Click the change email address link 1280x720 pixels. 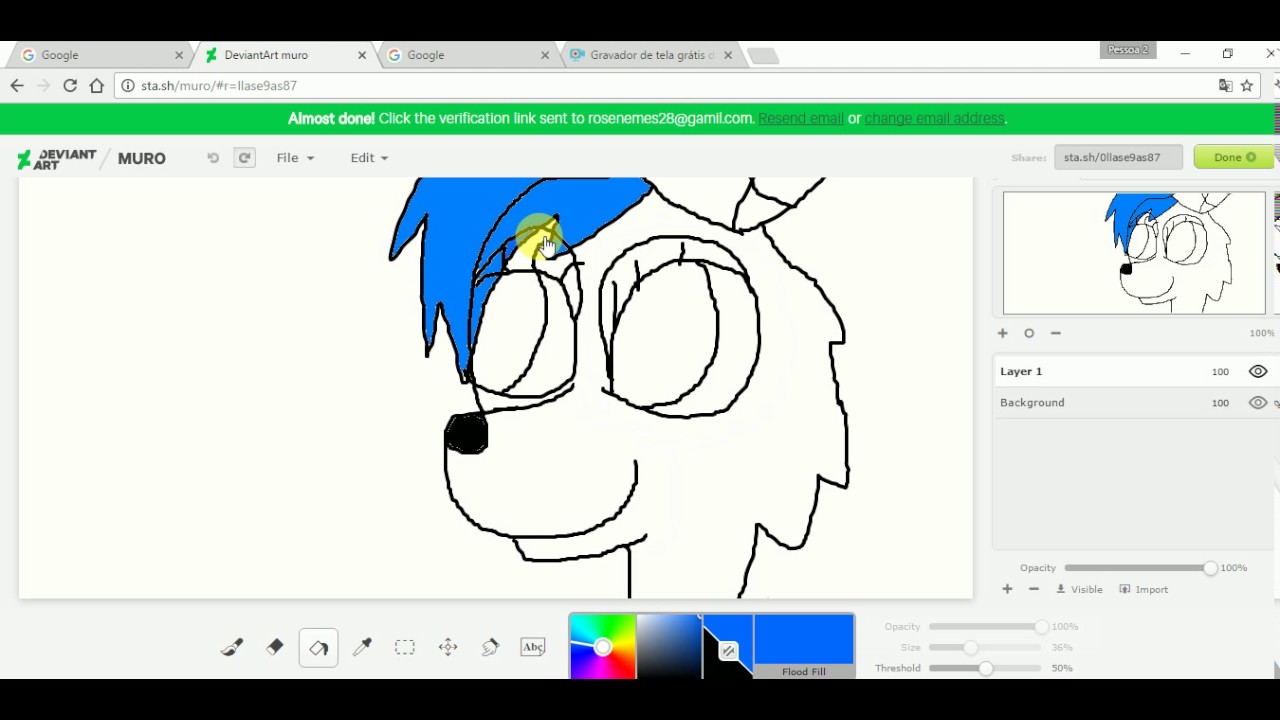(934, 118)
